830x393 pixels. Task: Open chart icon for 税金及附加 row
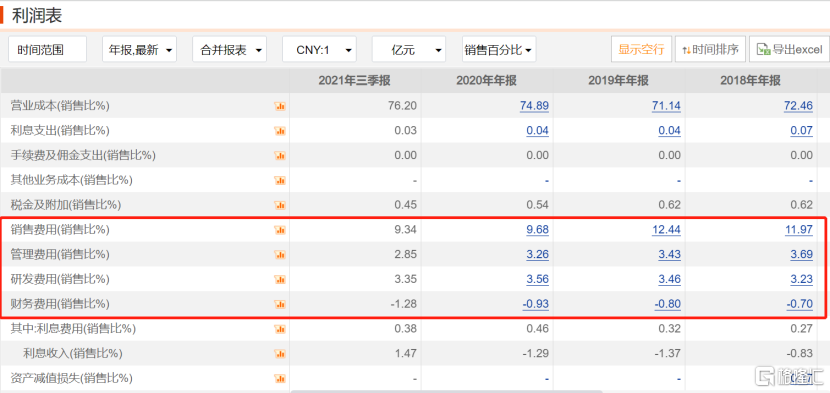pos(280,206)
